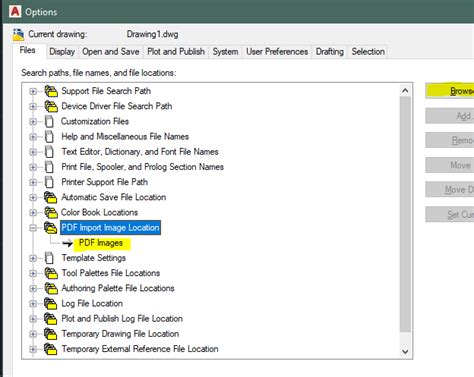Select the System tab
The width and height of the screenshot is (474, 377).
click(x=225, y=52)
